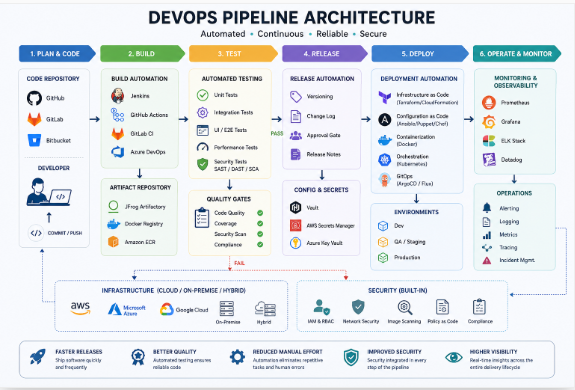Click the AWS logo in Infrastructure
Viewport: 575px width, 390px height.
tap(80, 308)
